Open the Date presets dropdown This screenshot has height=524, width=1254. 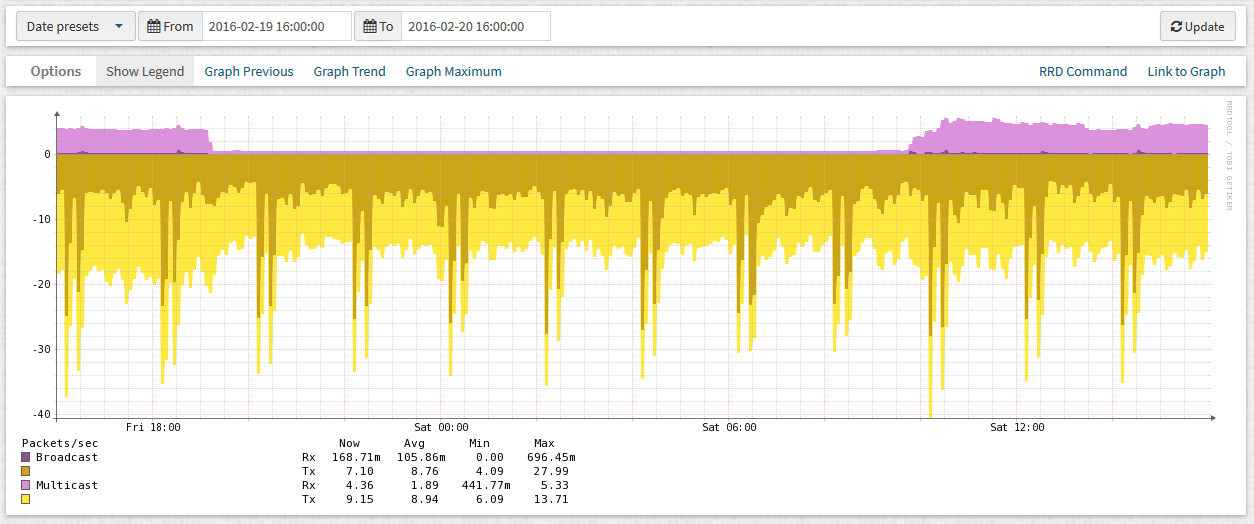pos(75,27)
